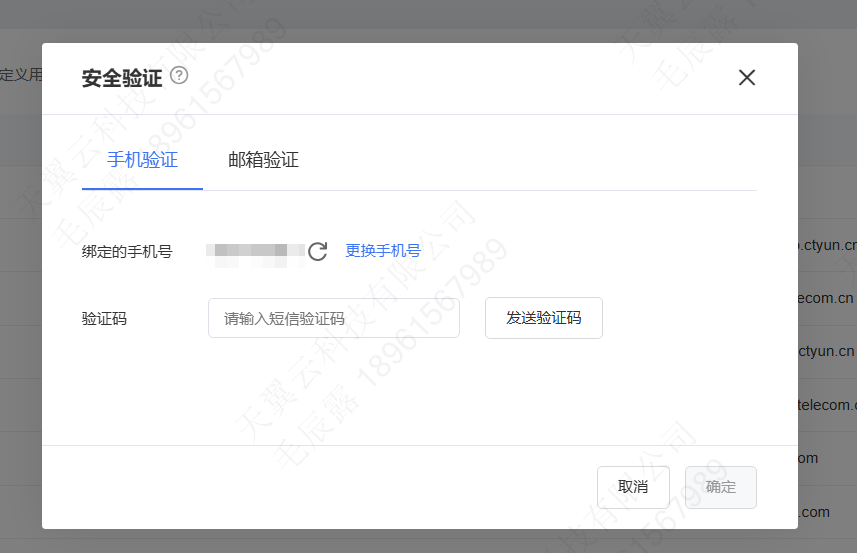Select the blurred phone number value
The width and height of the screenshot is (857, 553).
255,255
